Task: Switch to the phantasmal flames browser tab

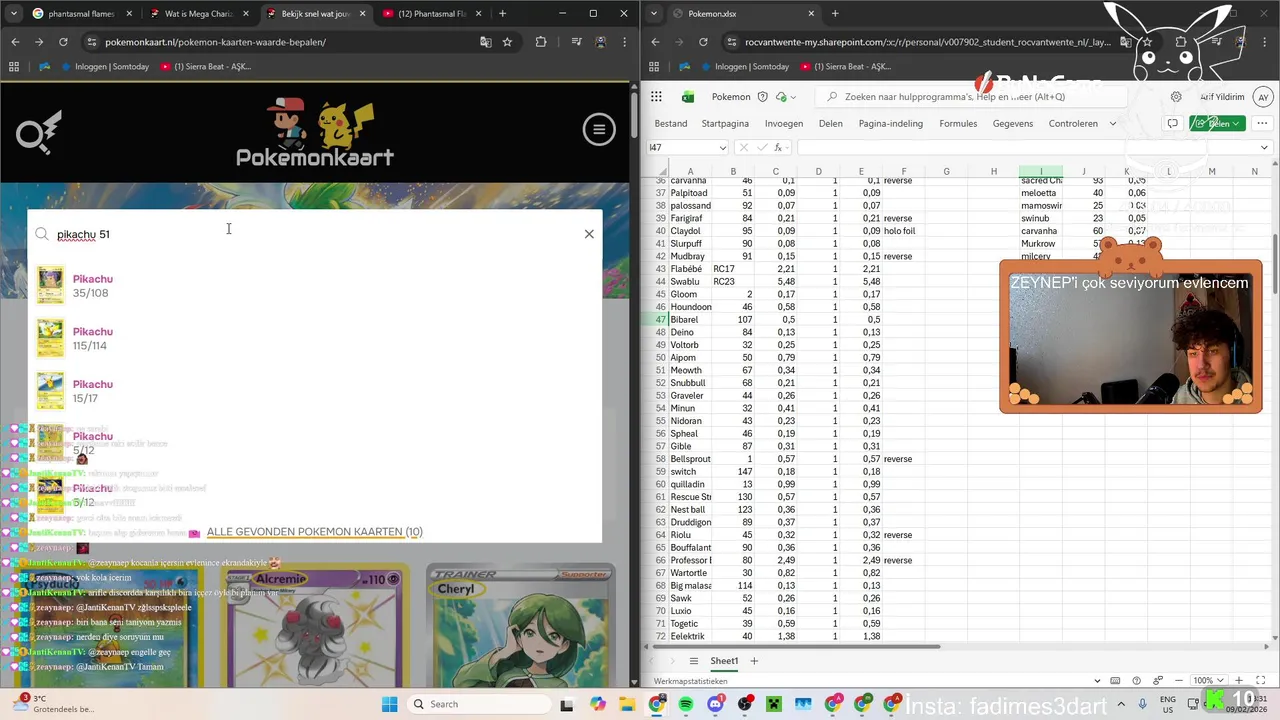Action: (80, 14)
